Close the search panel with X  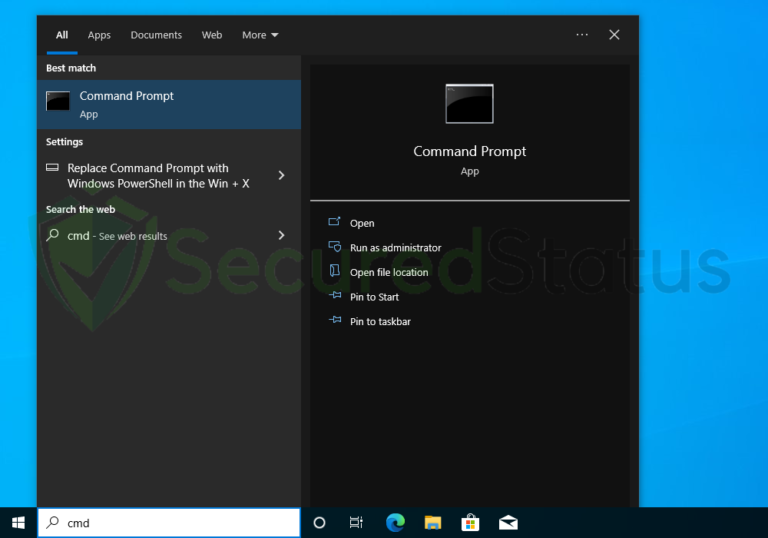point(614,35)
